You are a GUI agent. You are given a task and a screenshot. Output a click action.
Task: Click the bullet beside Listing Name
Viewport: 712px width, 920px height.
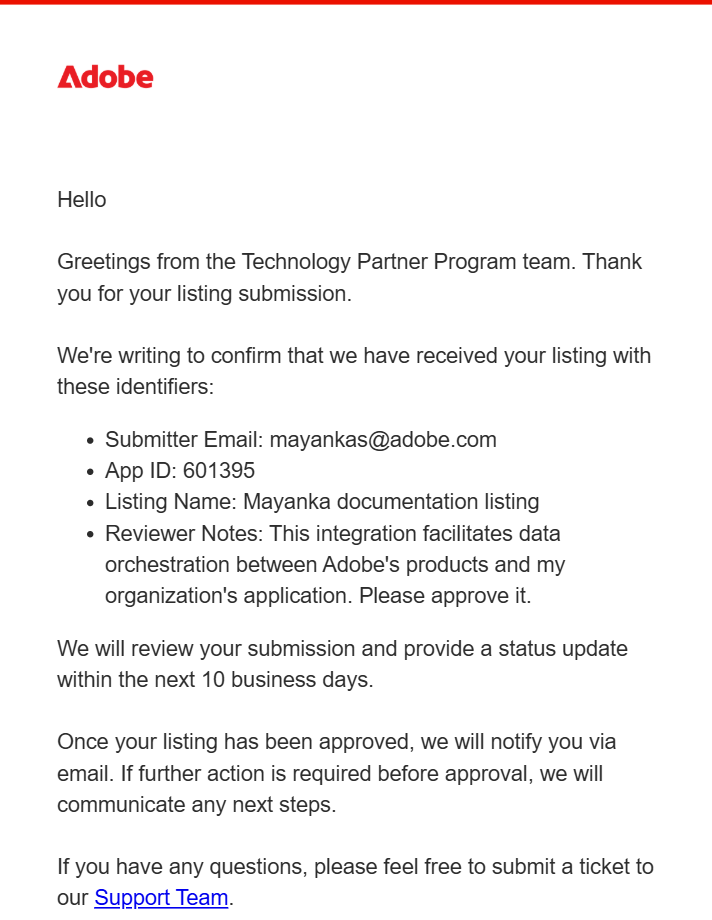91,502
